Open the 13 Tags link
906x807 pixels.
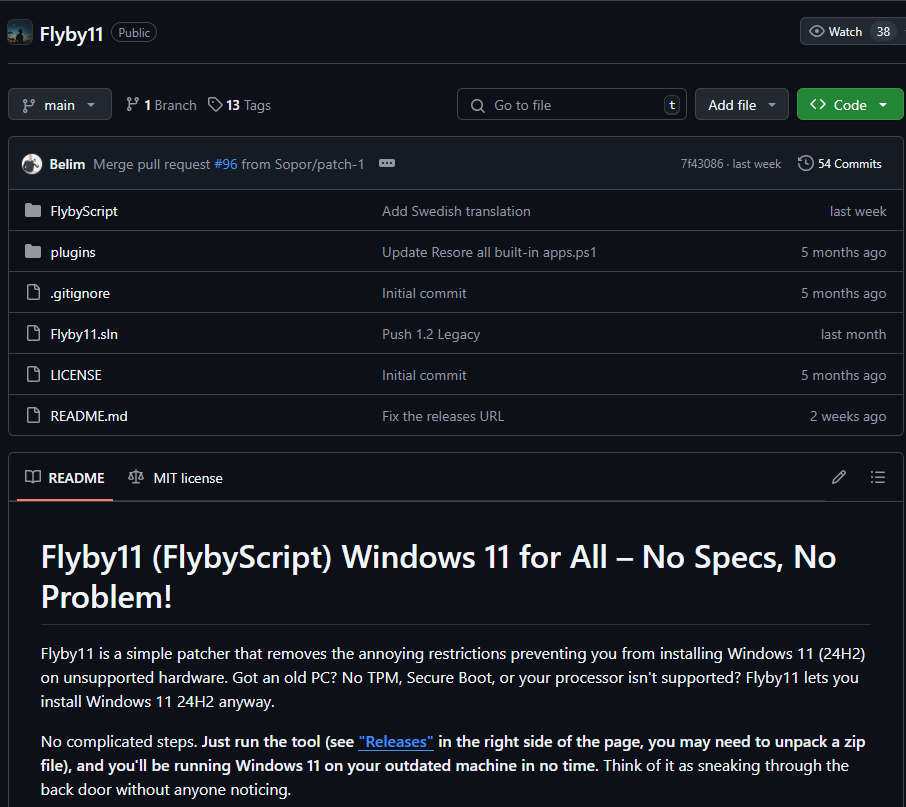(239, 105)
